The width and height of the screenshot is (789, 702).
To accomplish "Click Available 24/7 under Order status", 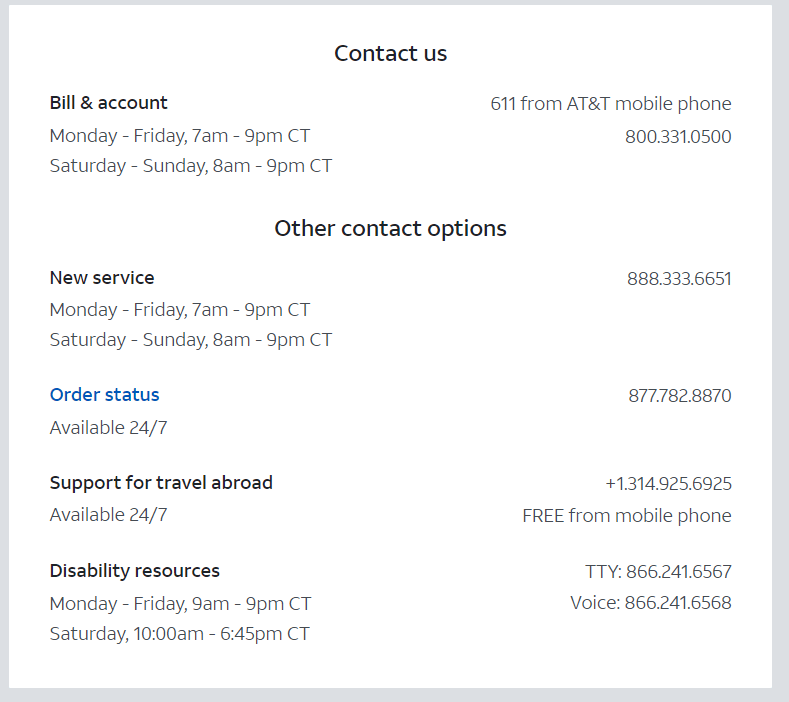I will 108,428.
